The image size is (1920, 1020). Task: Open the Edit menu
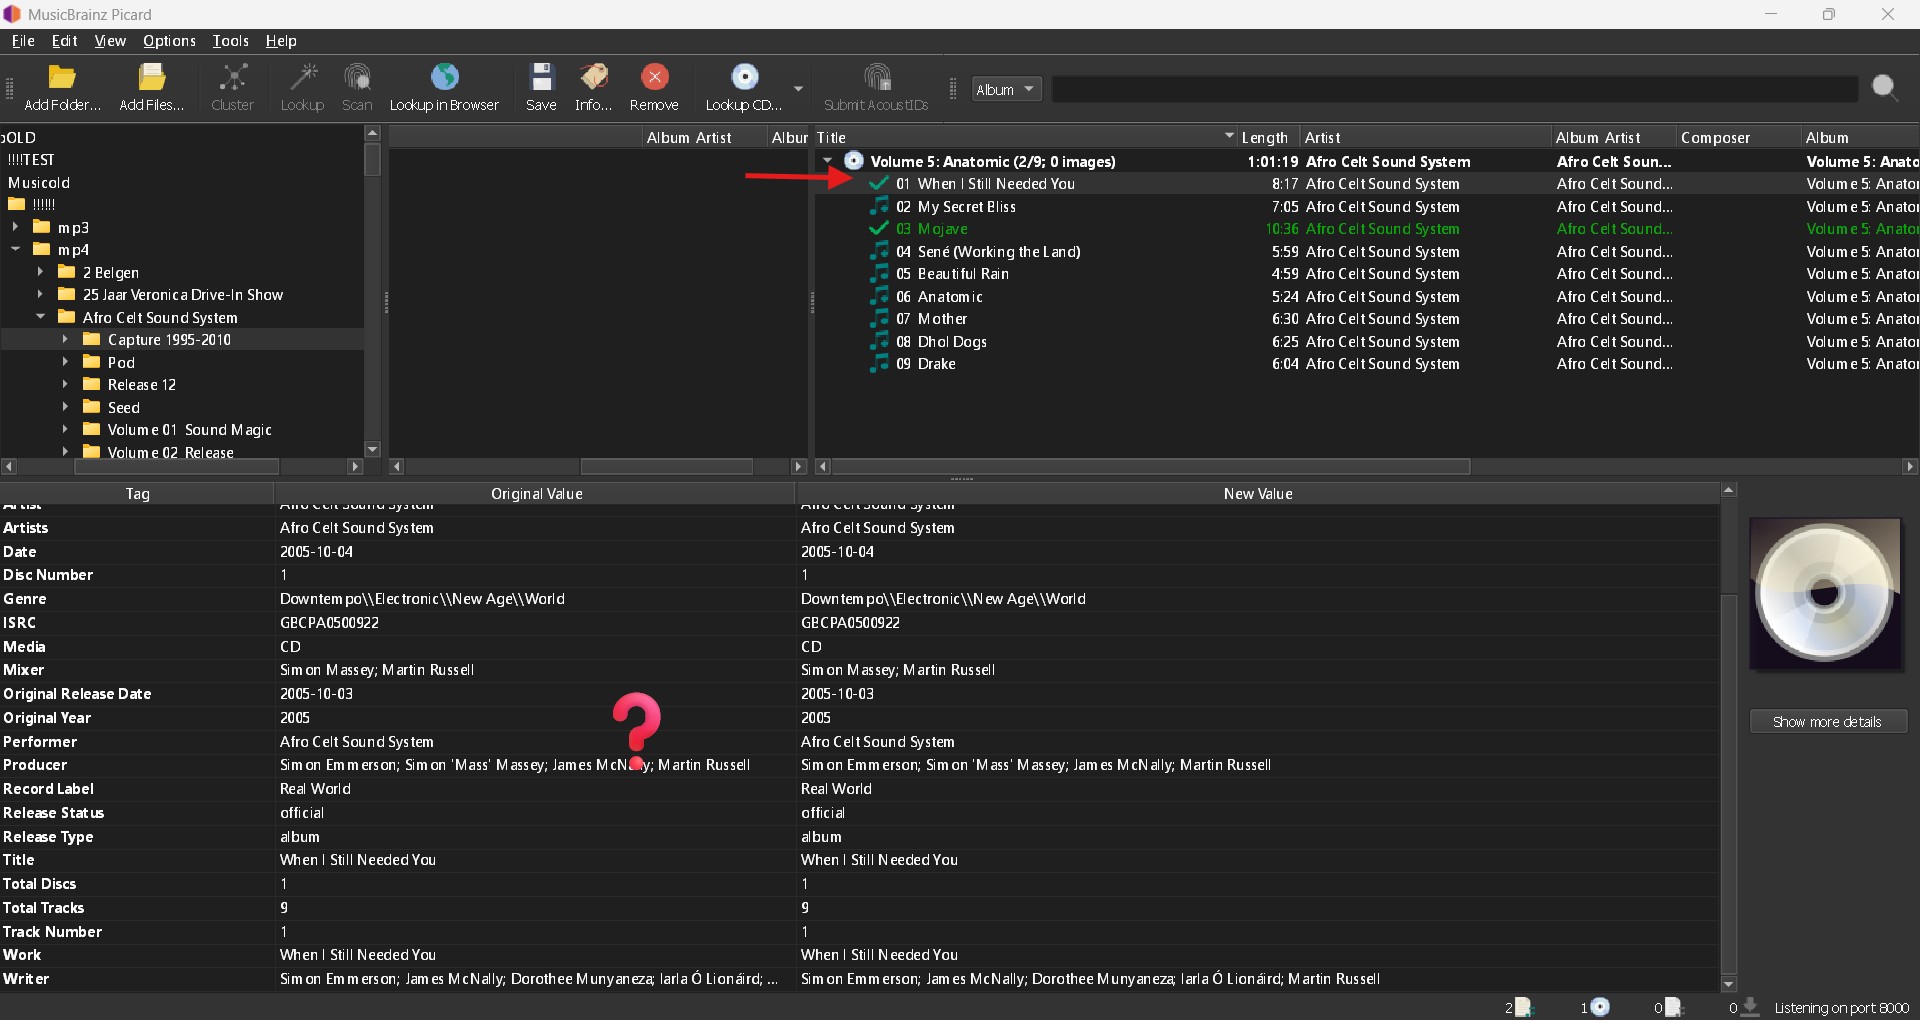(x=64, y=41)
